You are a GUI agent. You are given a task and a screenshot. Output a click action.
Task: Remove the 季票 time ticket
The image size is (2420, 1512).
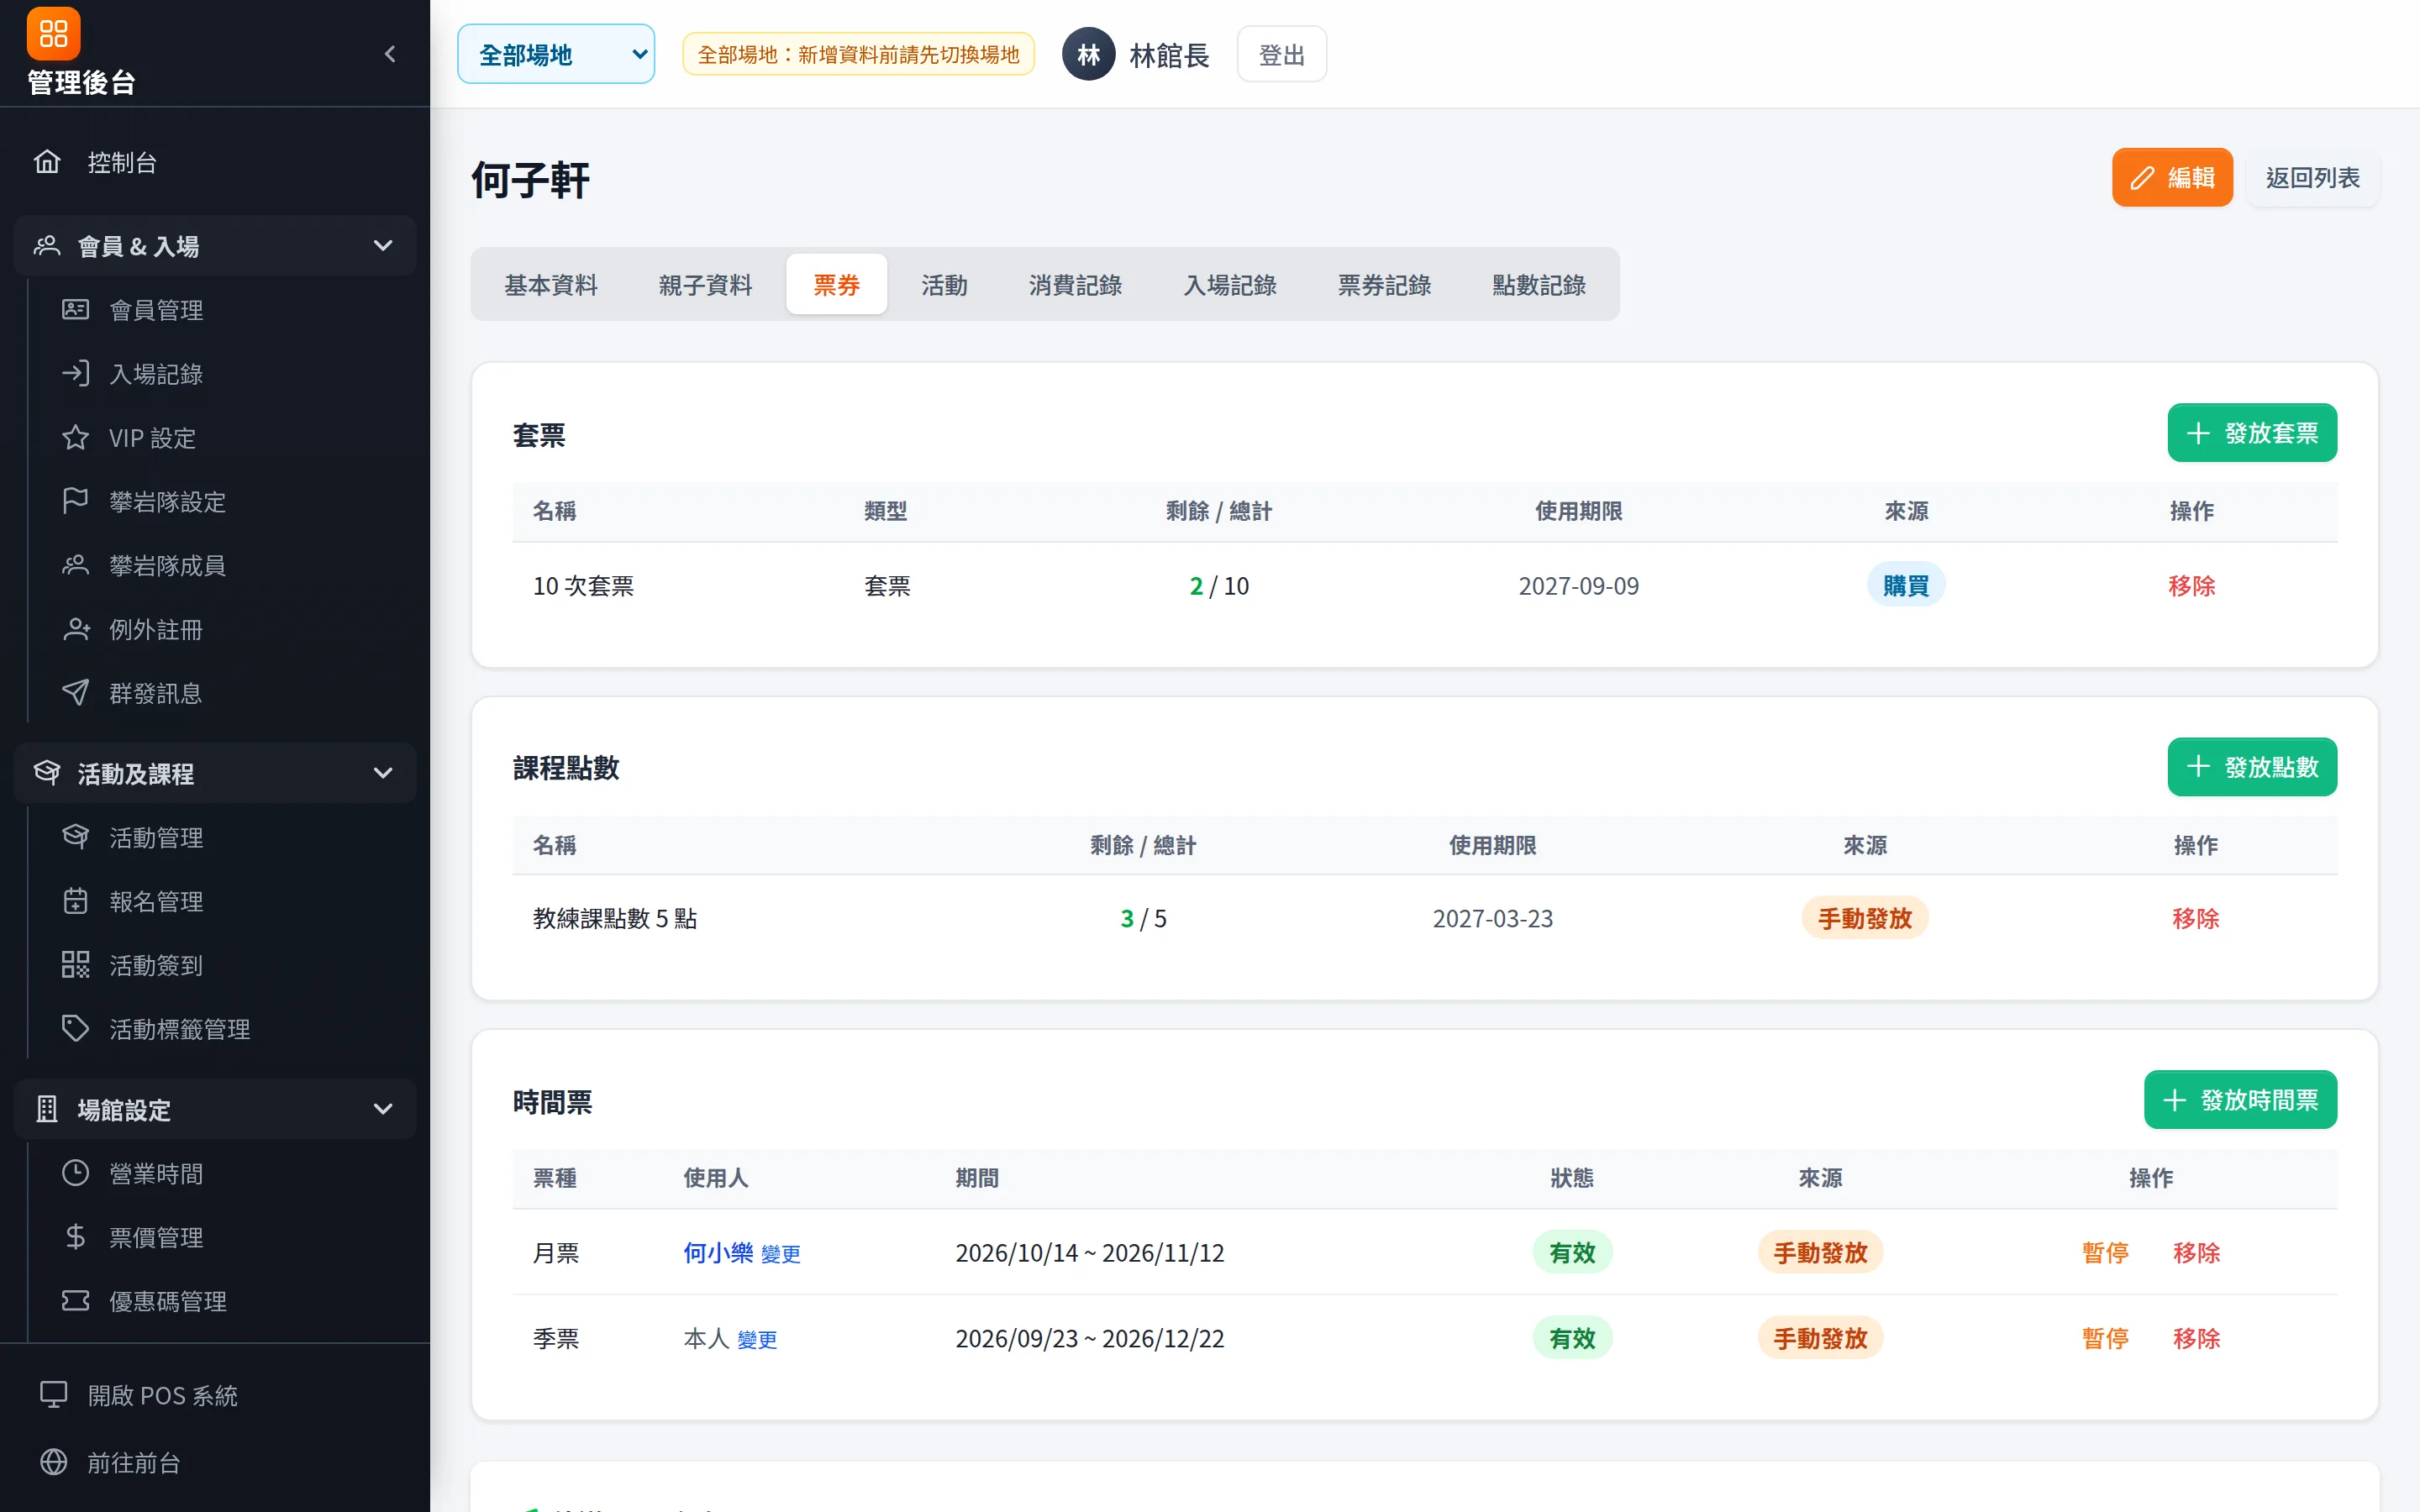tap(2196, 1338)
